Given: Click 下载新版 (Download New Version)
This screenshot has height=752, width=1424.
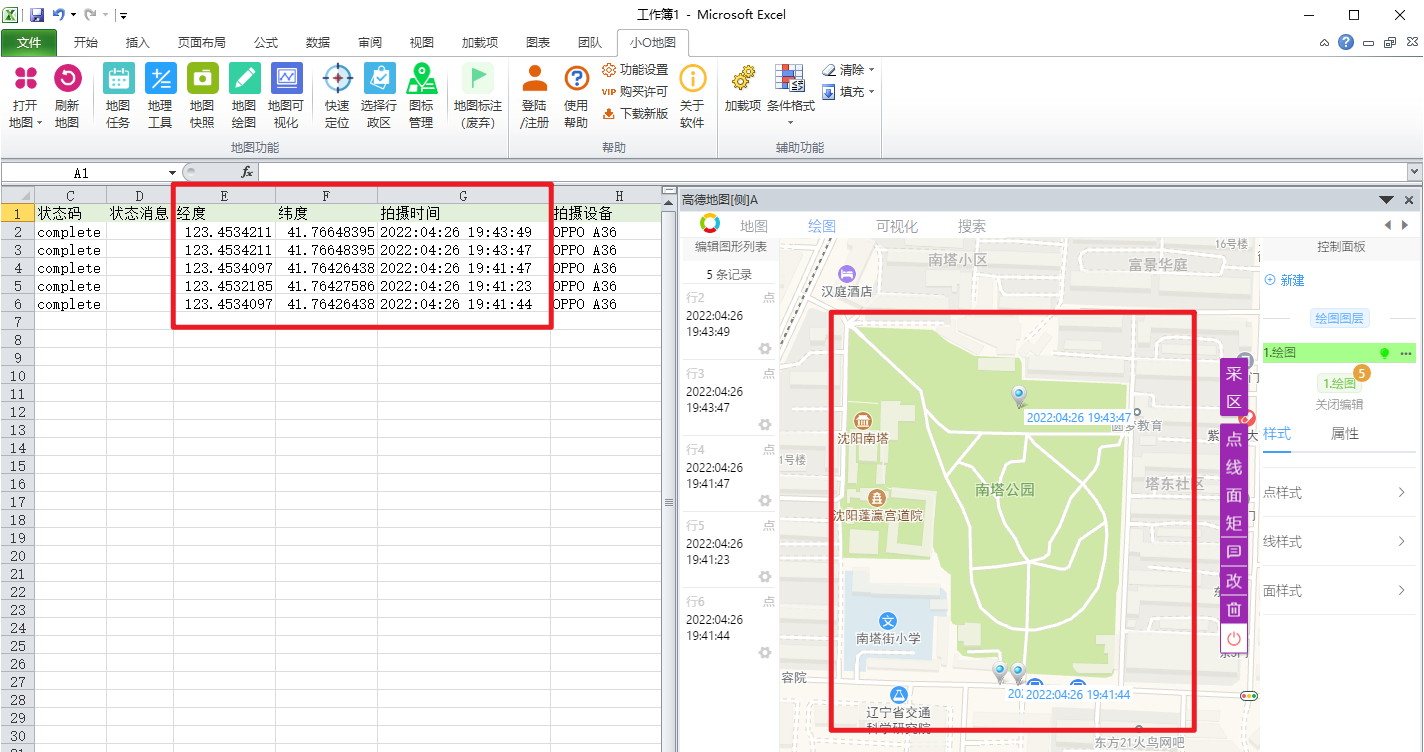Looking at the screenshot, I should [x=636, y=114].
